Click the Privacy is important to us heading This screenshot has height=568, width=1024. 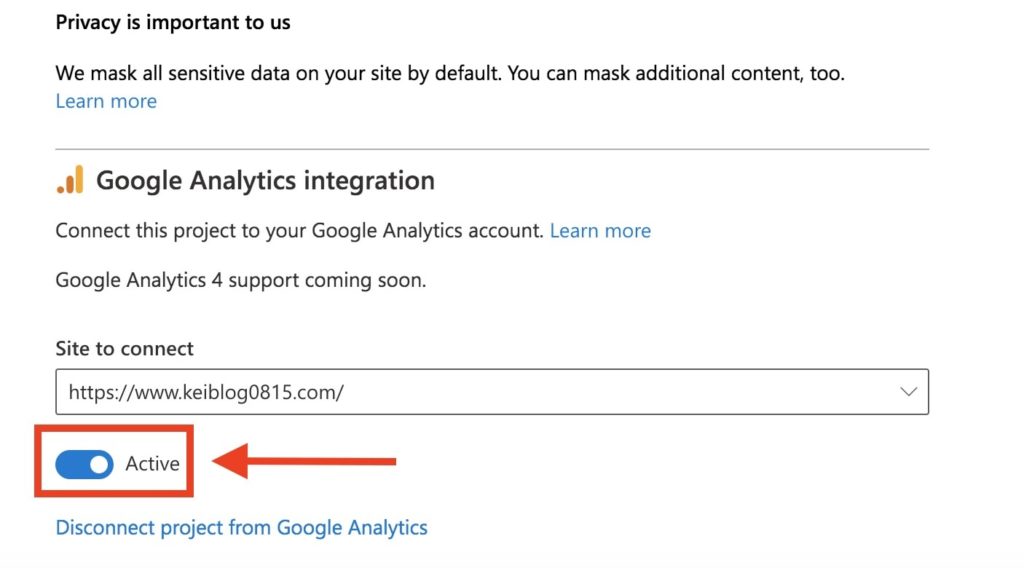point(173,22)
